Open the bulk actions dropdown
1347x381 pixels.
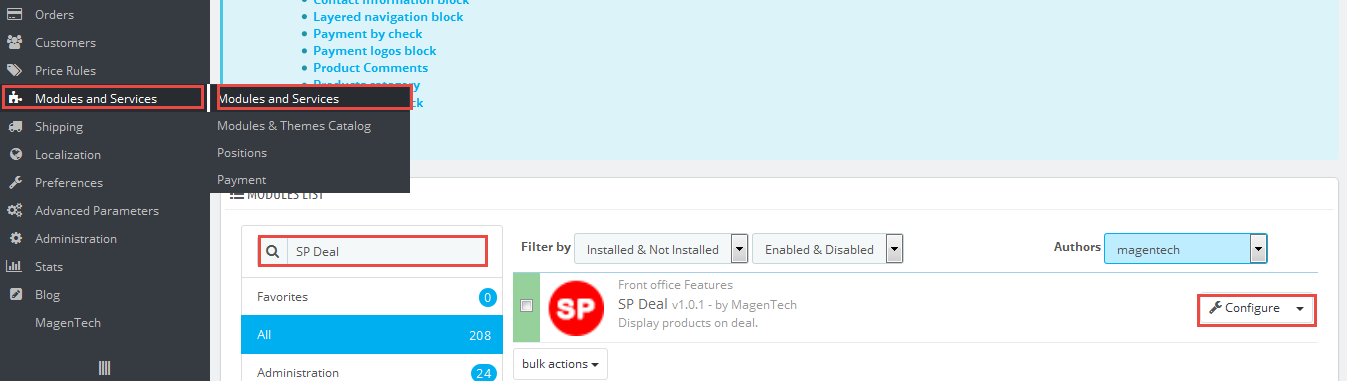[560, 364]
